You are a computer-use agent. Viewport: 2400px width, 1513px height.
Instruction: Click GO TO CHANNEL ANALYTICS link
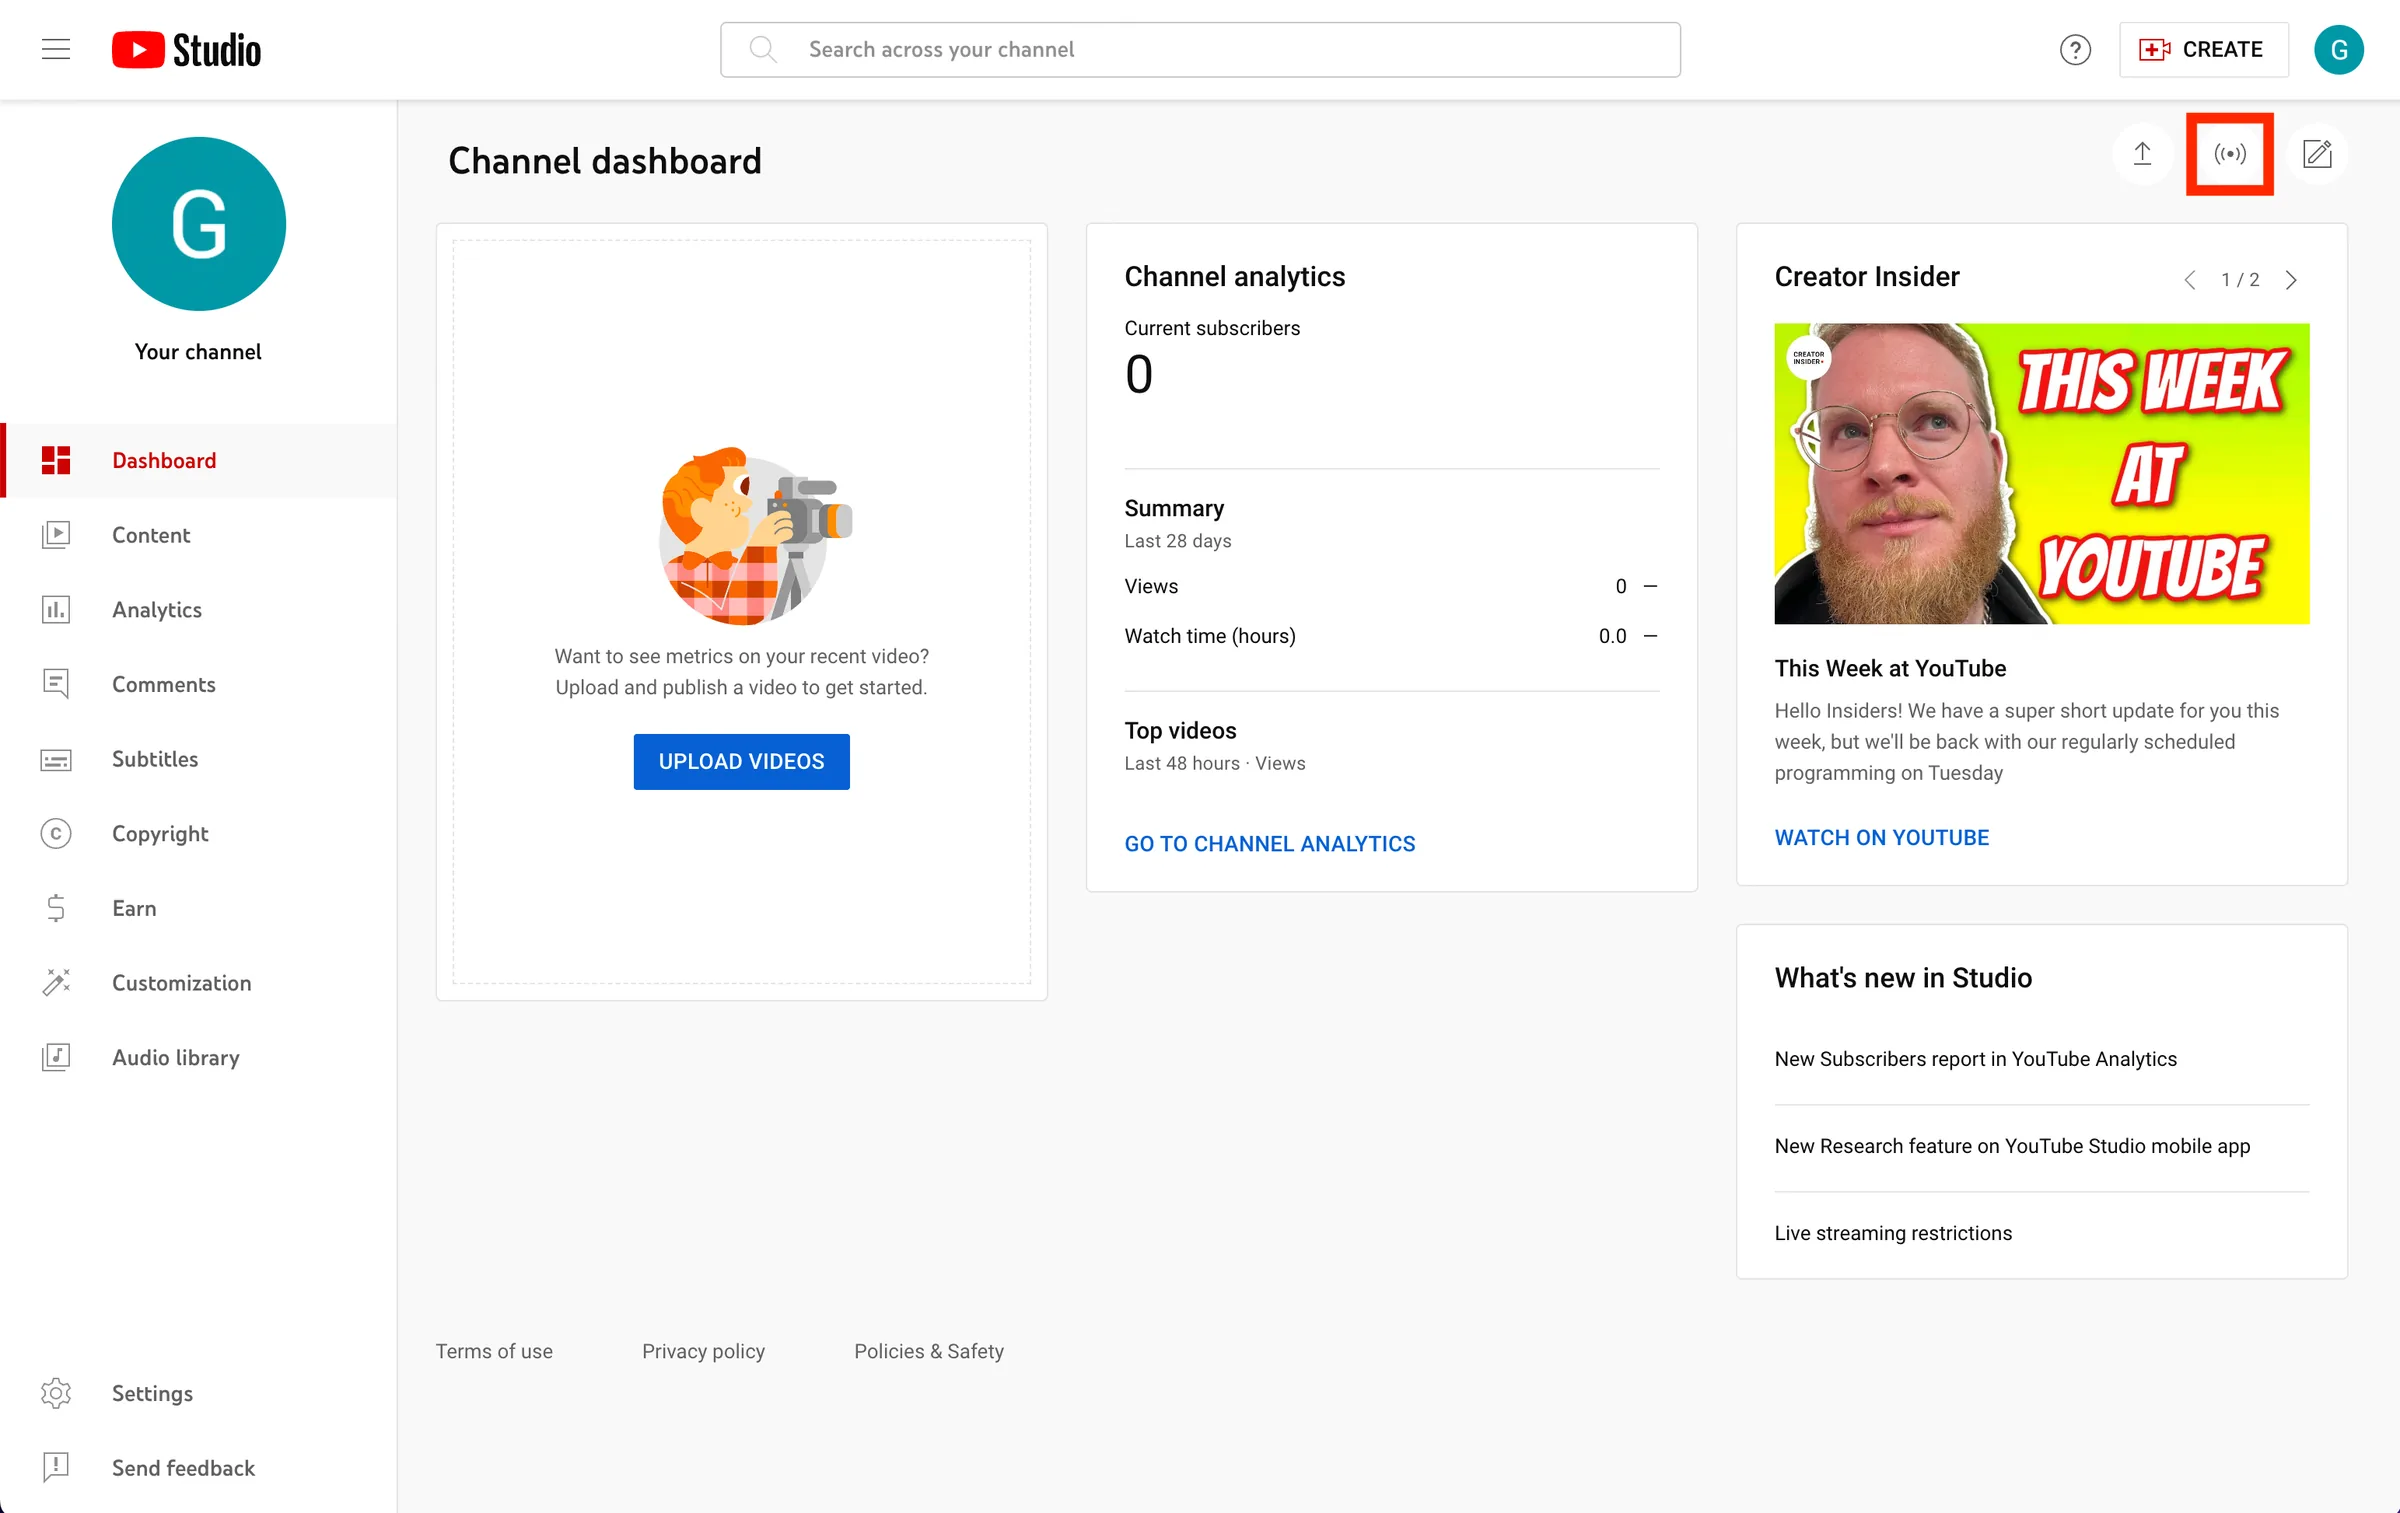tap(1269, 843)
